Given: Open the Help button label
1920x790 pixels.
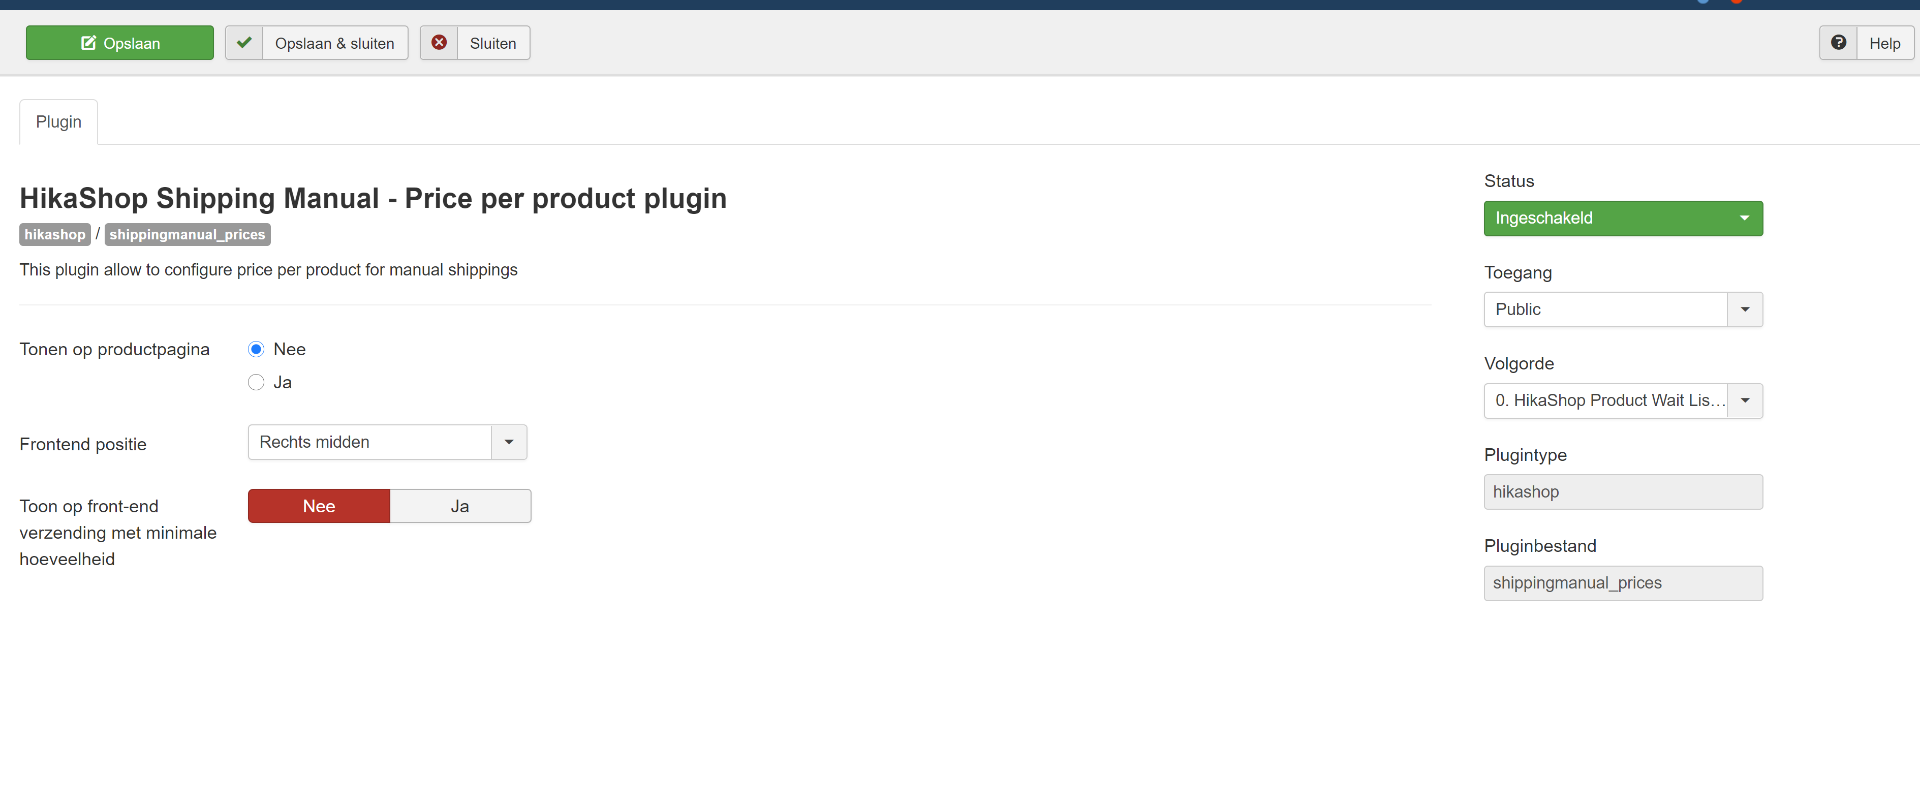Looking at the screenshot, I should coord(1884,43).
